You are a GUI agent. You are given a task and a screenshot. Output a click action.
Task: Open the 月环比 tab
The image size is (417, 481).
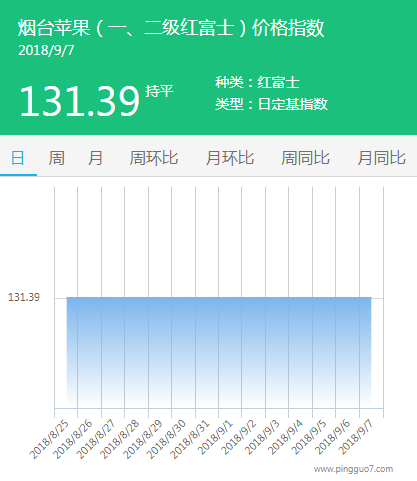click(230, 158)
